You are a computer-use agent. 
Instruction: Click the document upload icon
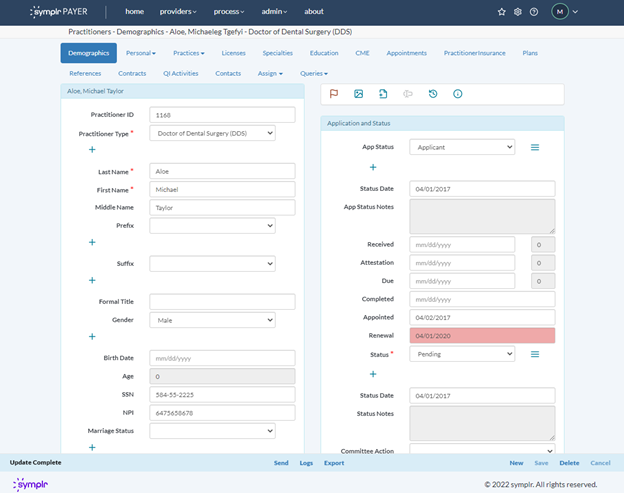[383, 94]
